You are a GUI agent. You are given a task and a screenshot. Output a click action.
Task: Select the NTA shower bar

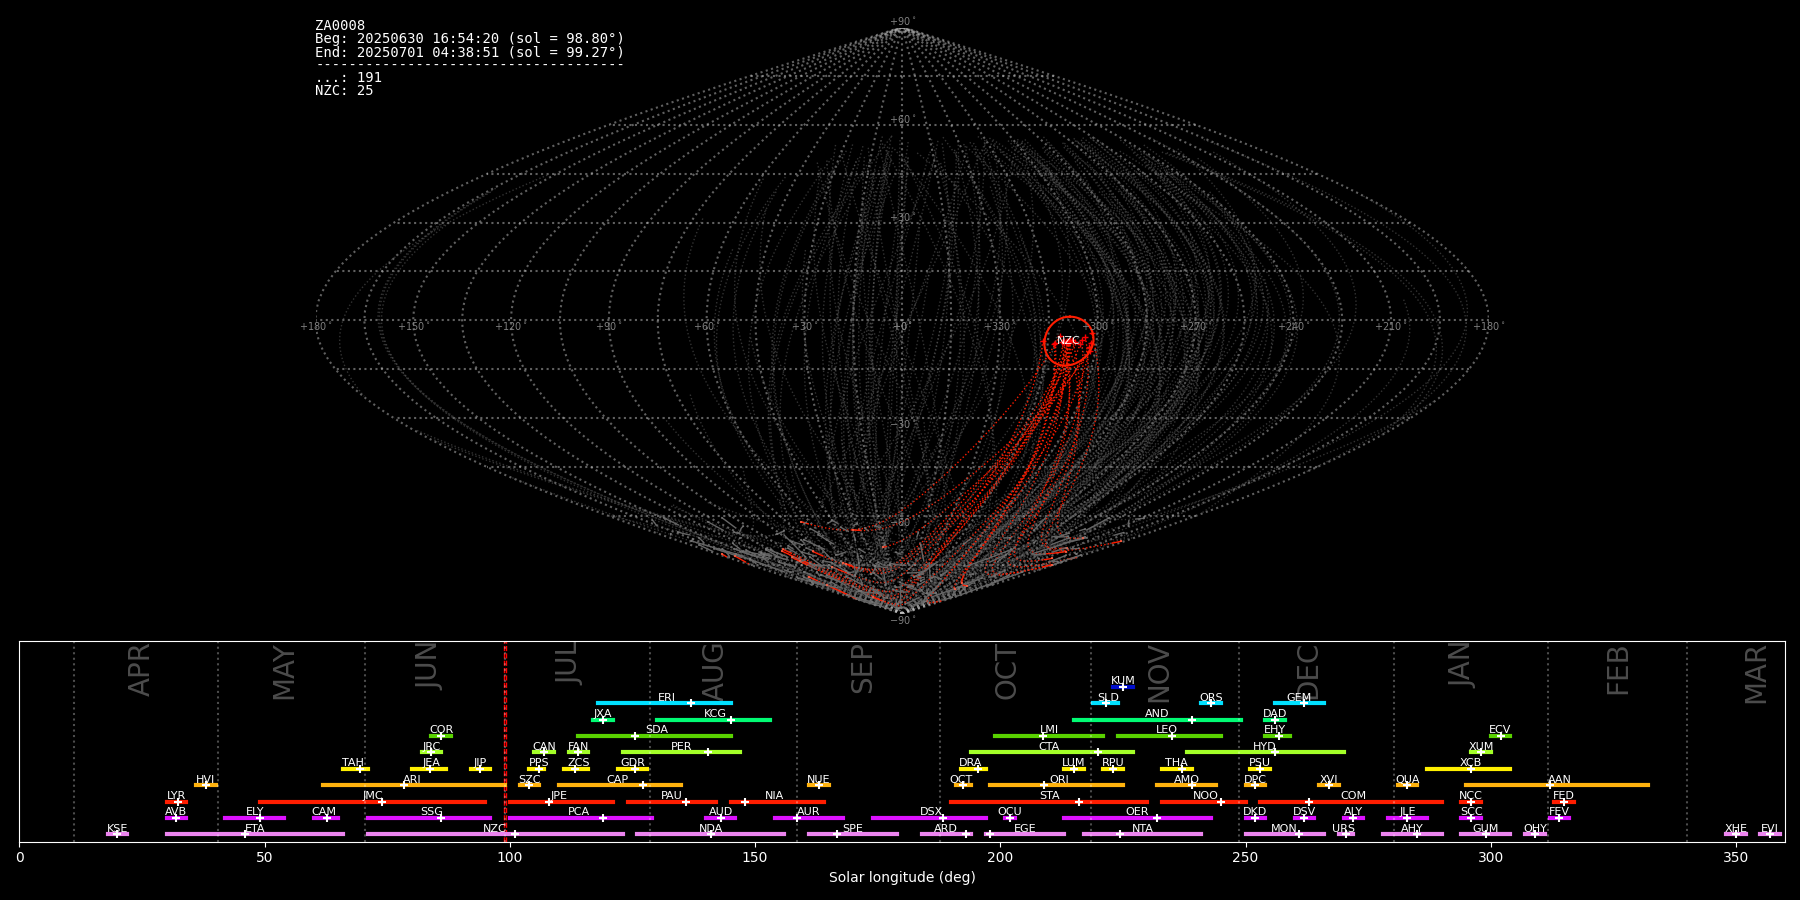tap(1142, 834)
